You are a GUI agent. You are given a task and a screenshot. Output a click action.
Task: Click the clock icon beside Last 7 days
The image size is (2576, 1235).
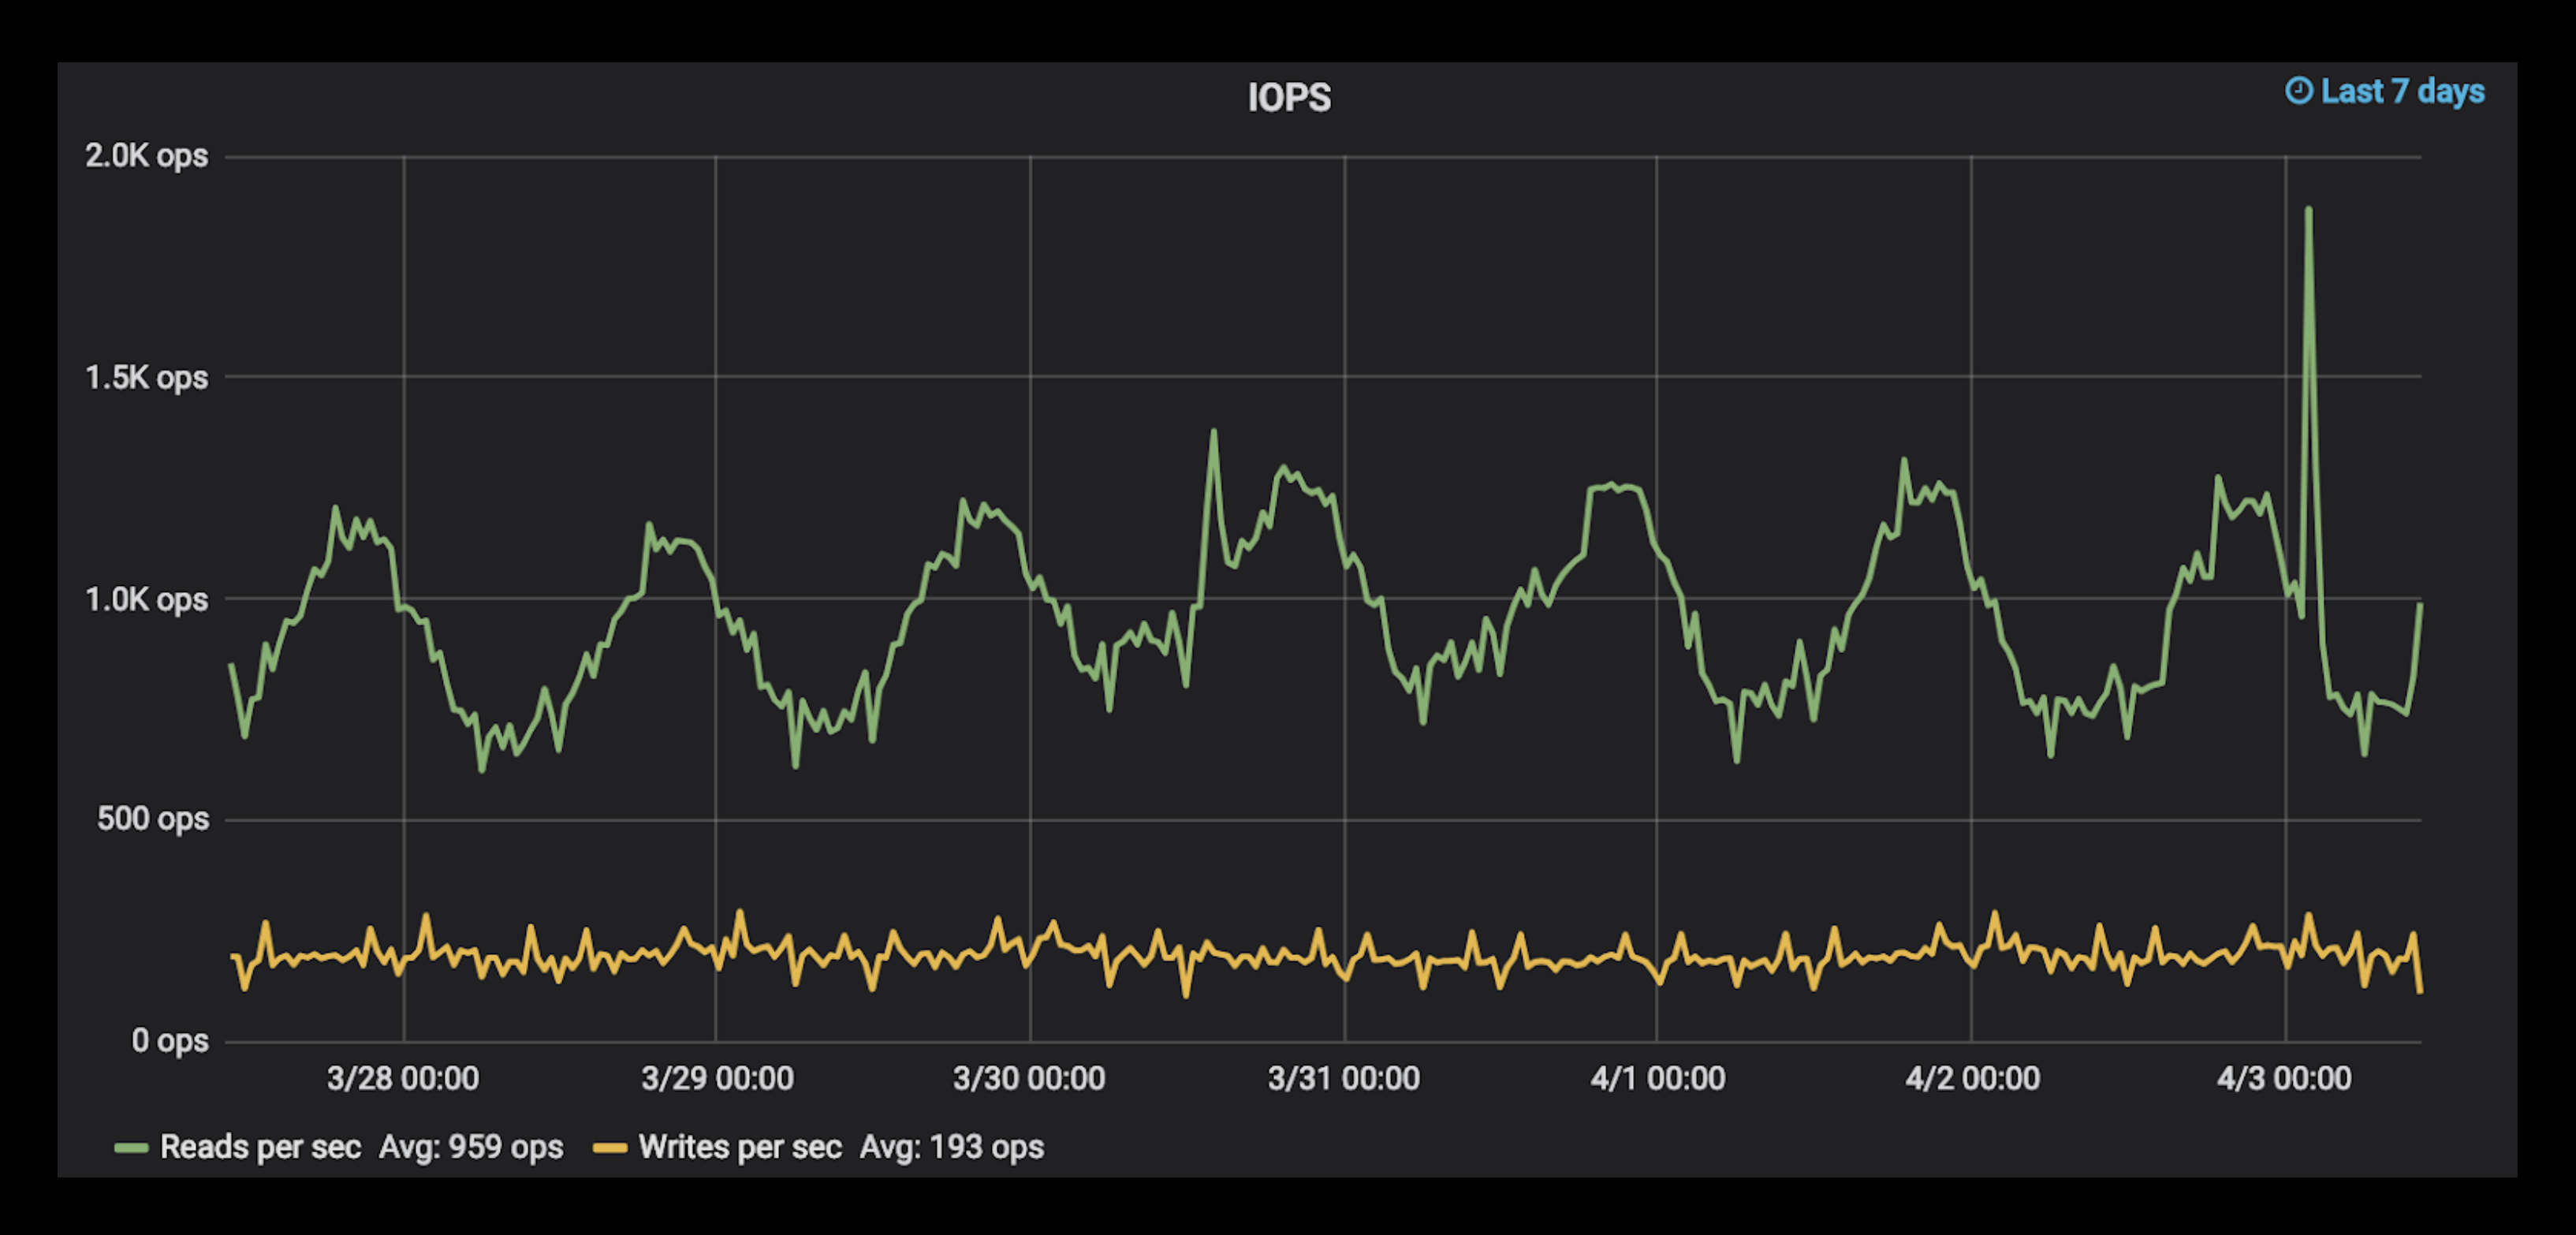pos(2299,91)
